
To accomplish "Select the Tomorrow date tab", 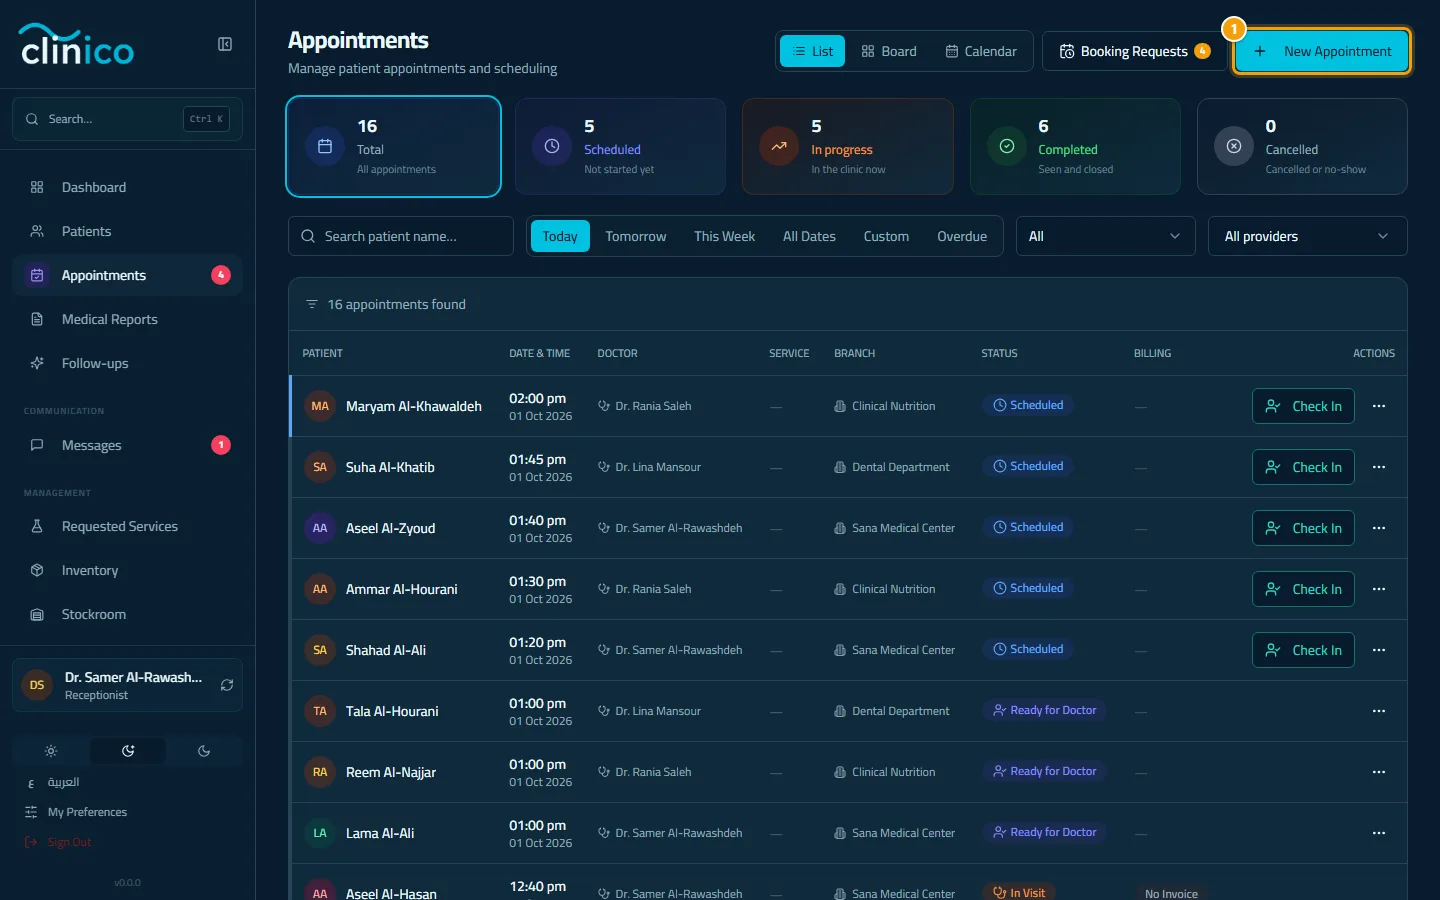I will pyautogui.click(x=636, y=236).
